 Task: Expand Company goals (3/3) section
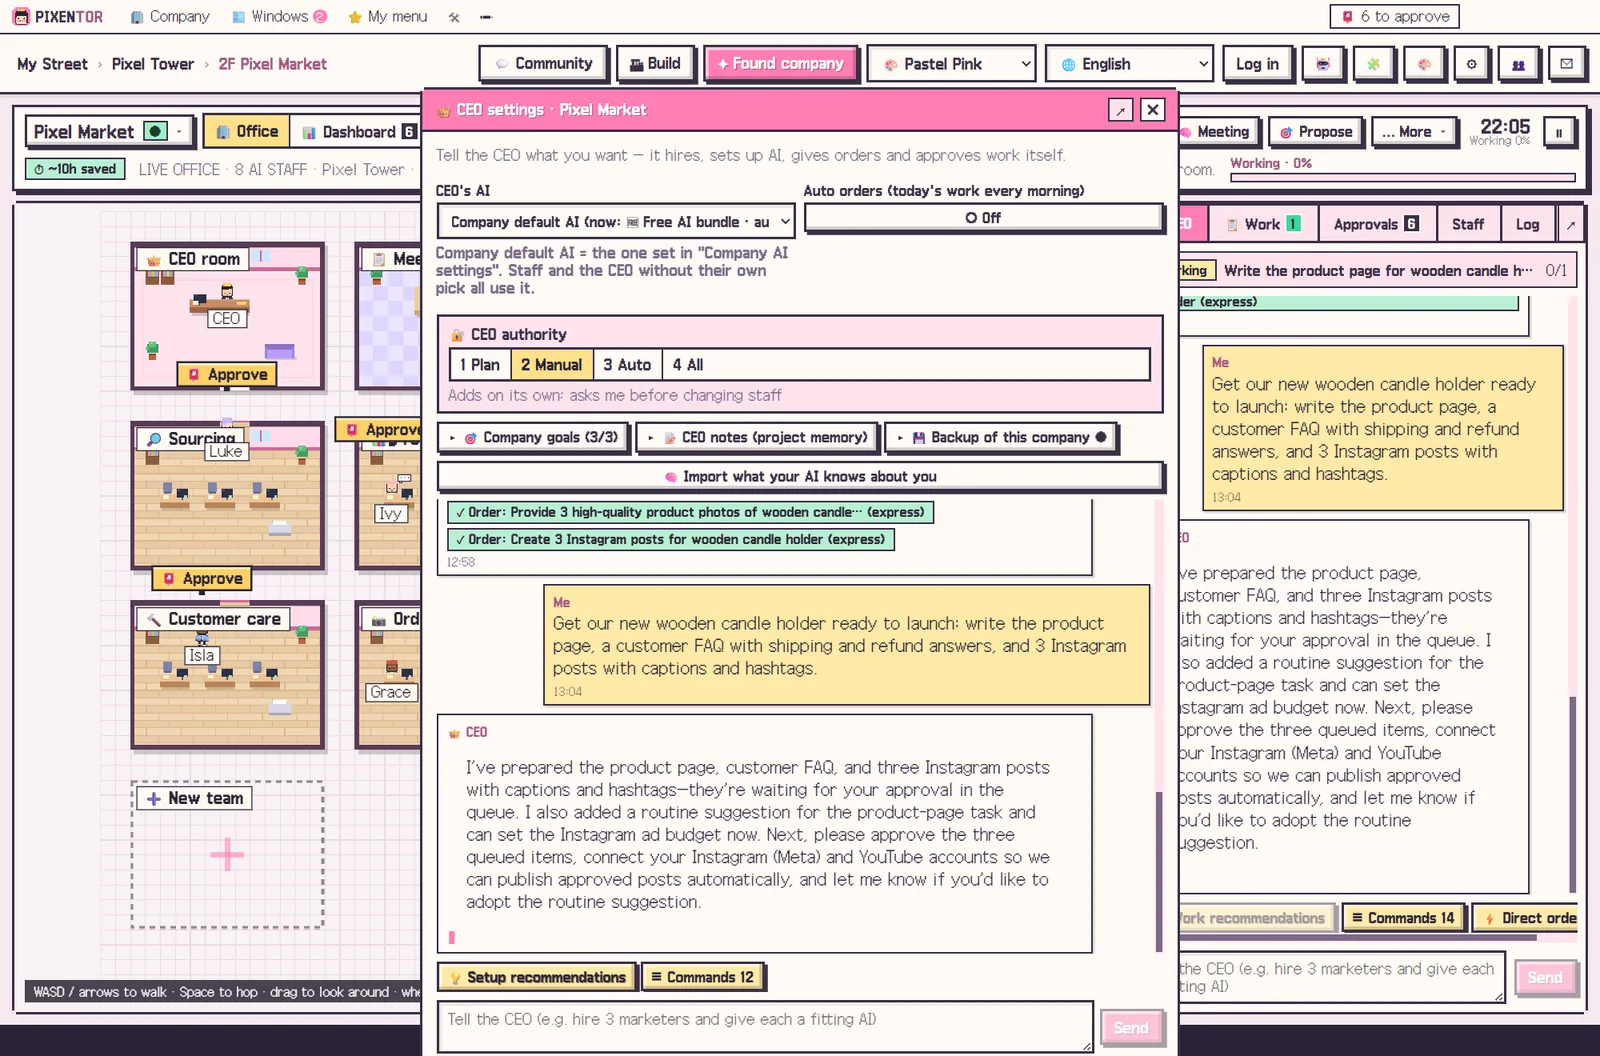533,438
